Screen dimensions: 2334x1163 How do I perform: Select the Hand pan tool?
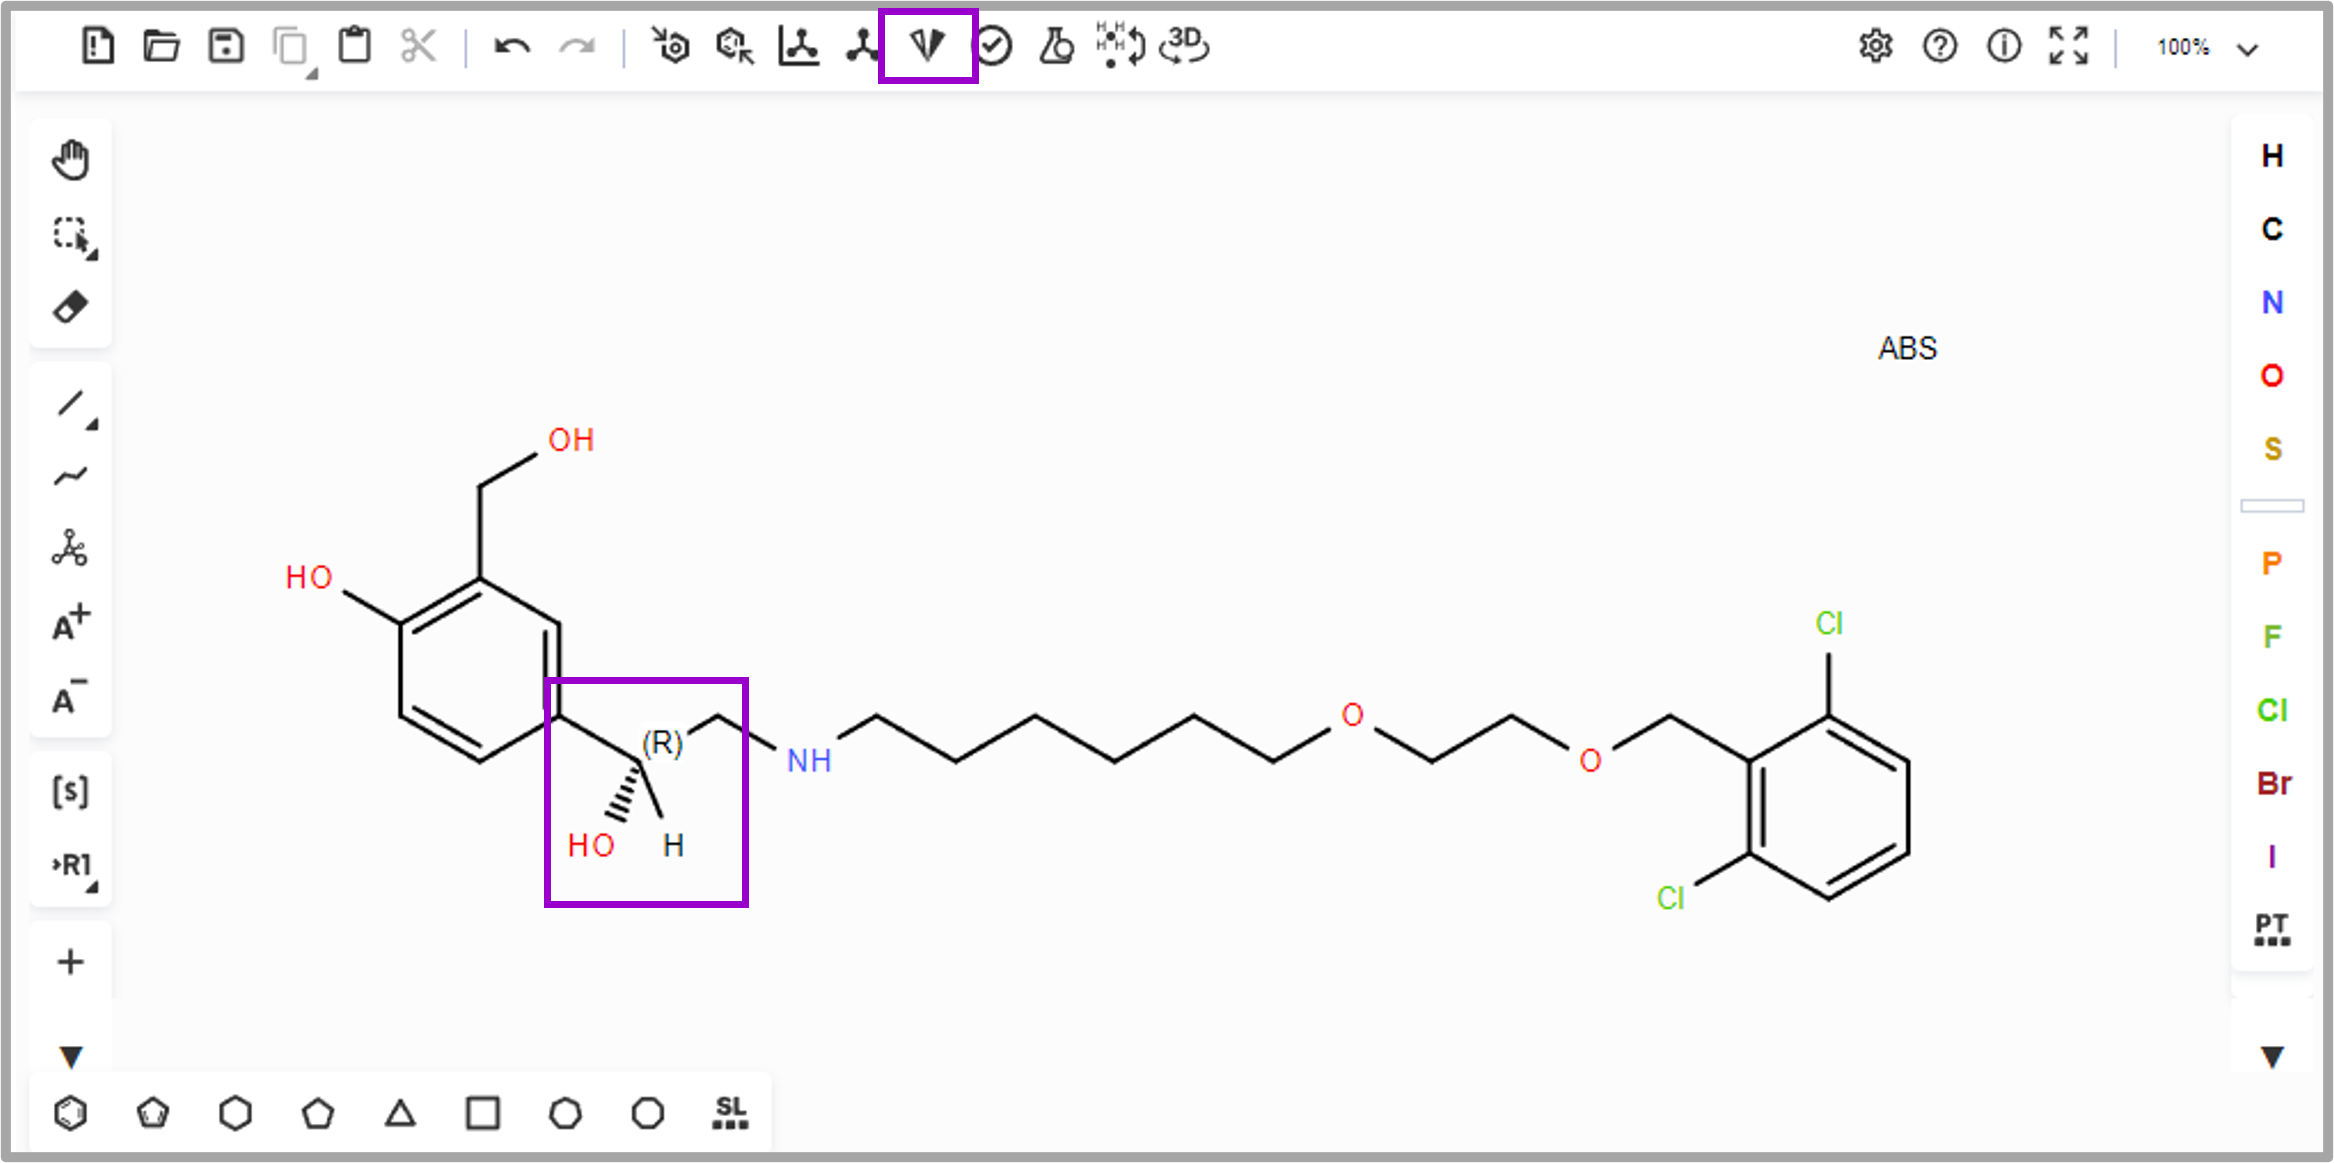tap(70, 160)
